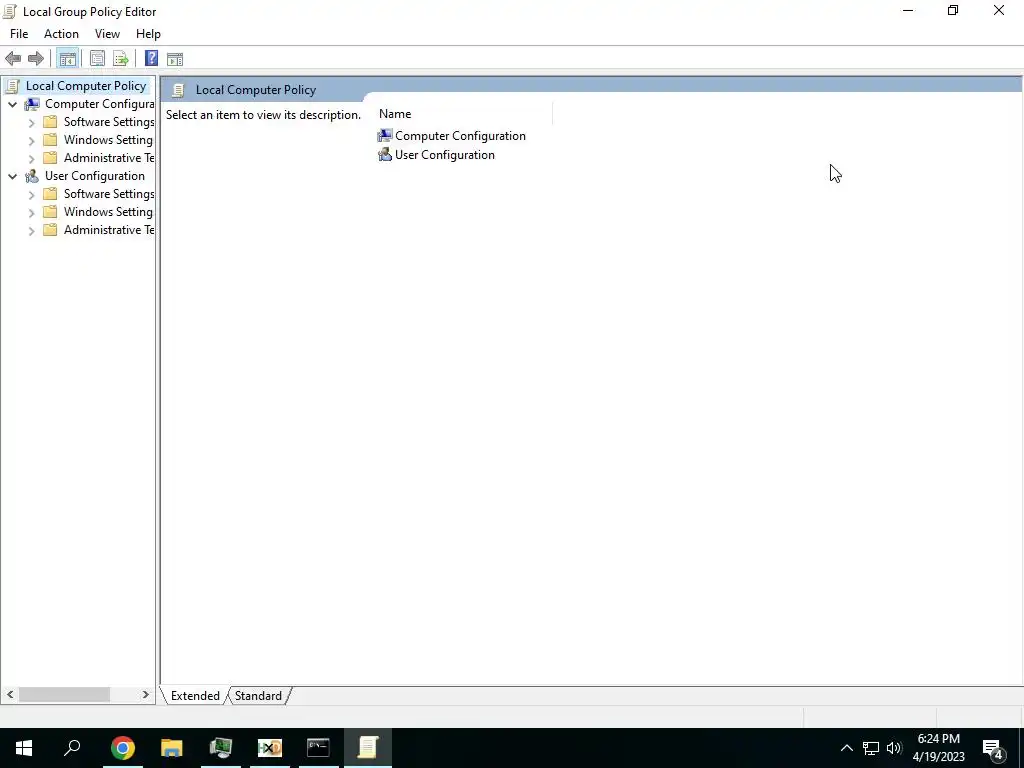Open the notification center icon
This screenshot has width=1024, height=768.
click(993, 748)
